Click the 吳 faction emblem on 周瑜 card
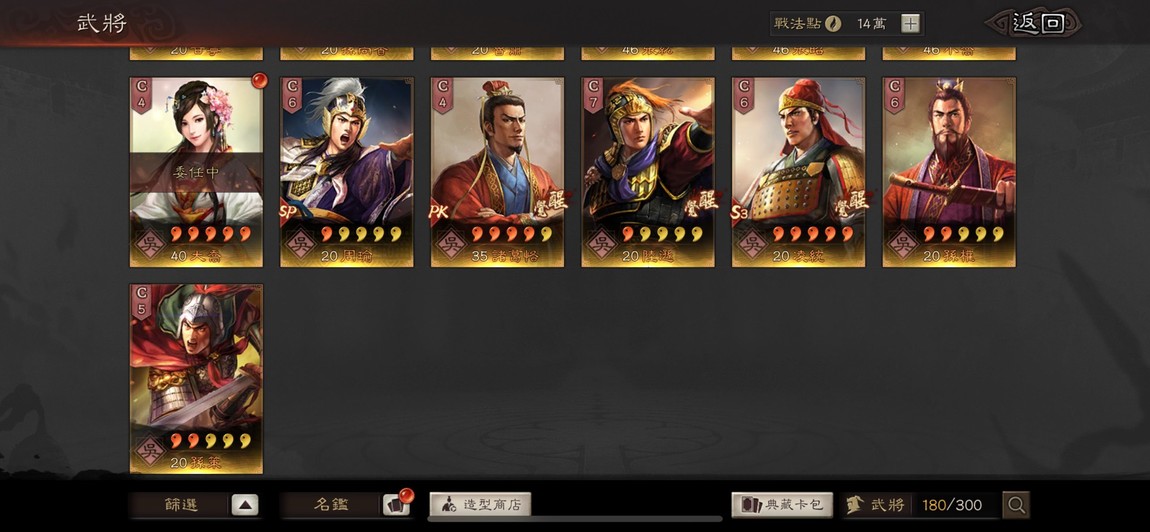Image resolution: width=1150 pixels, height=532 pixels. tap(300, 242)
